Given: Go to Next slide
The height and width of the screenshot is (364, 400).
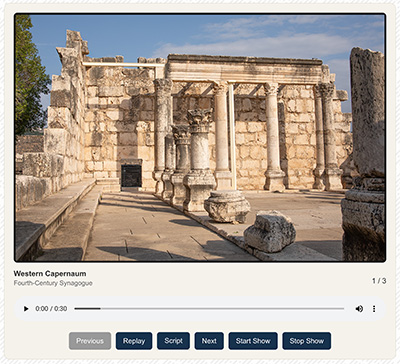Looking at the screenshot, I should (x=209, y=341).
